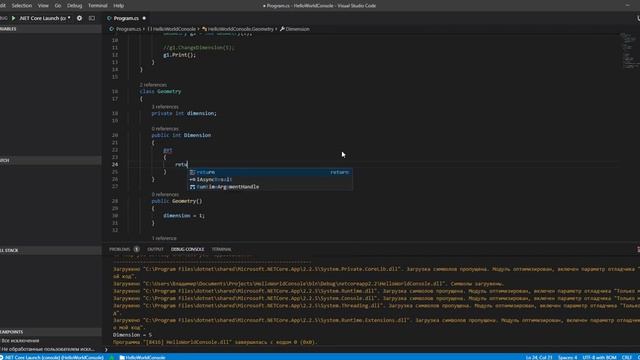The width and height of the screenshot is (640, 360).
Task: Open the View menu
Action: [43, 6]
